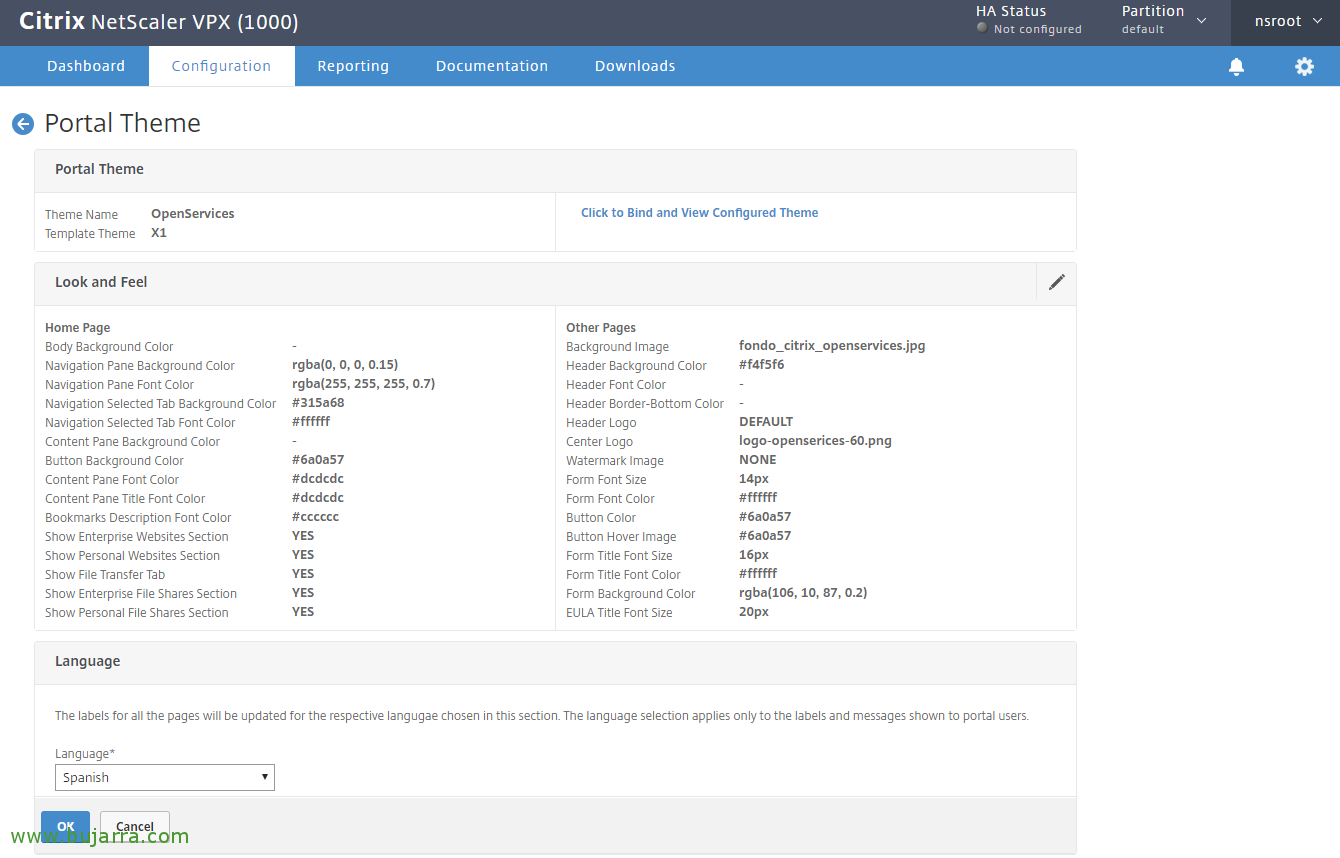
Task: Select Watermark Image value NONE
Action: [758, 460]
